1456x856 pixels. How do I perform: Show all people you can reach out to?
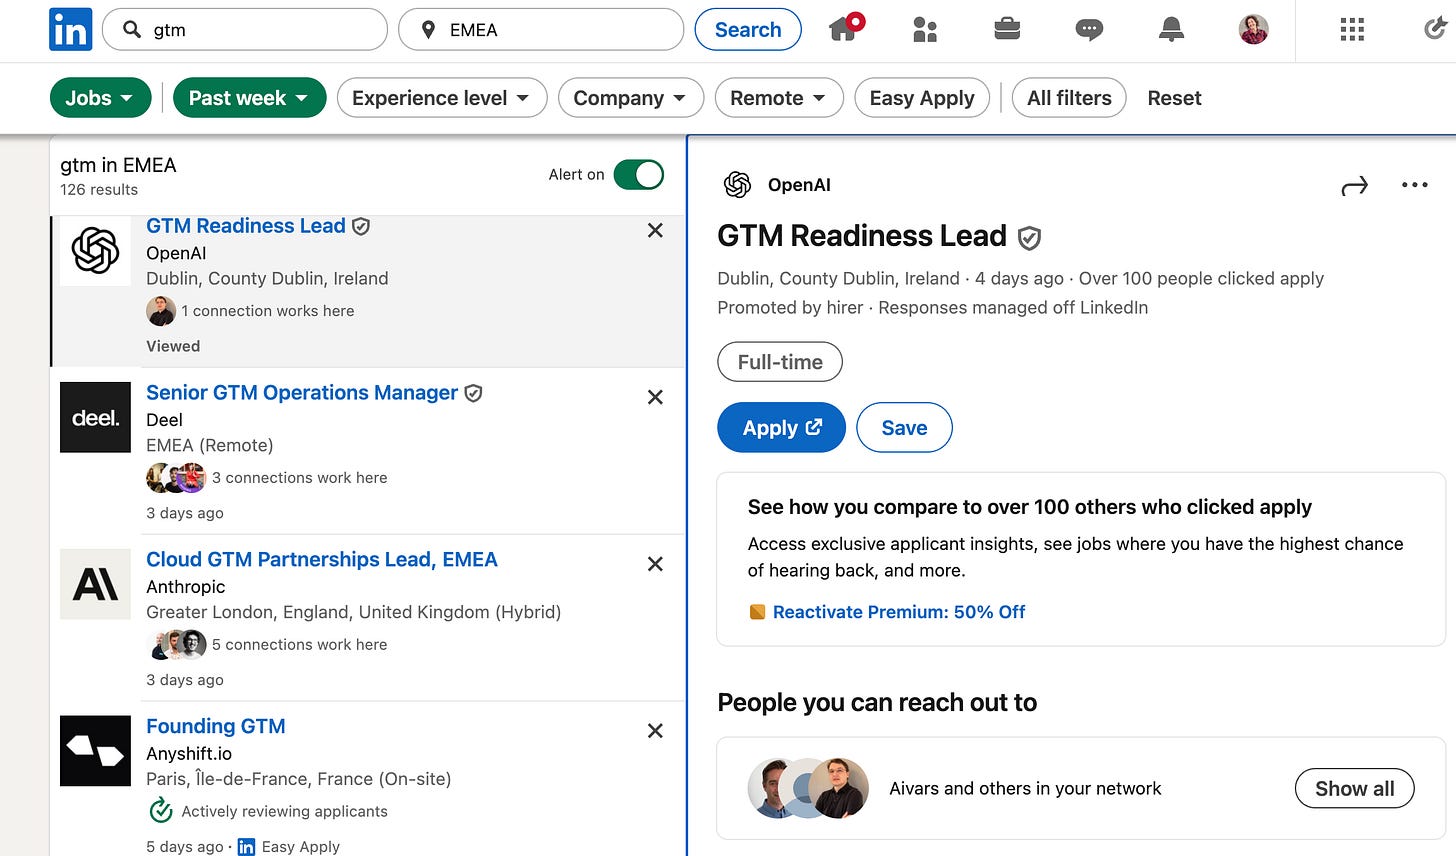pyautogui.click(x=1354, y=789)
